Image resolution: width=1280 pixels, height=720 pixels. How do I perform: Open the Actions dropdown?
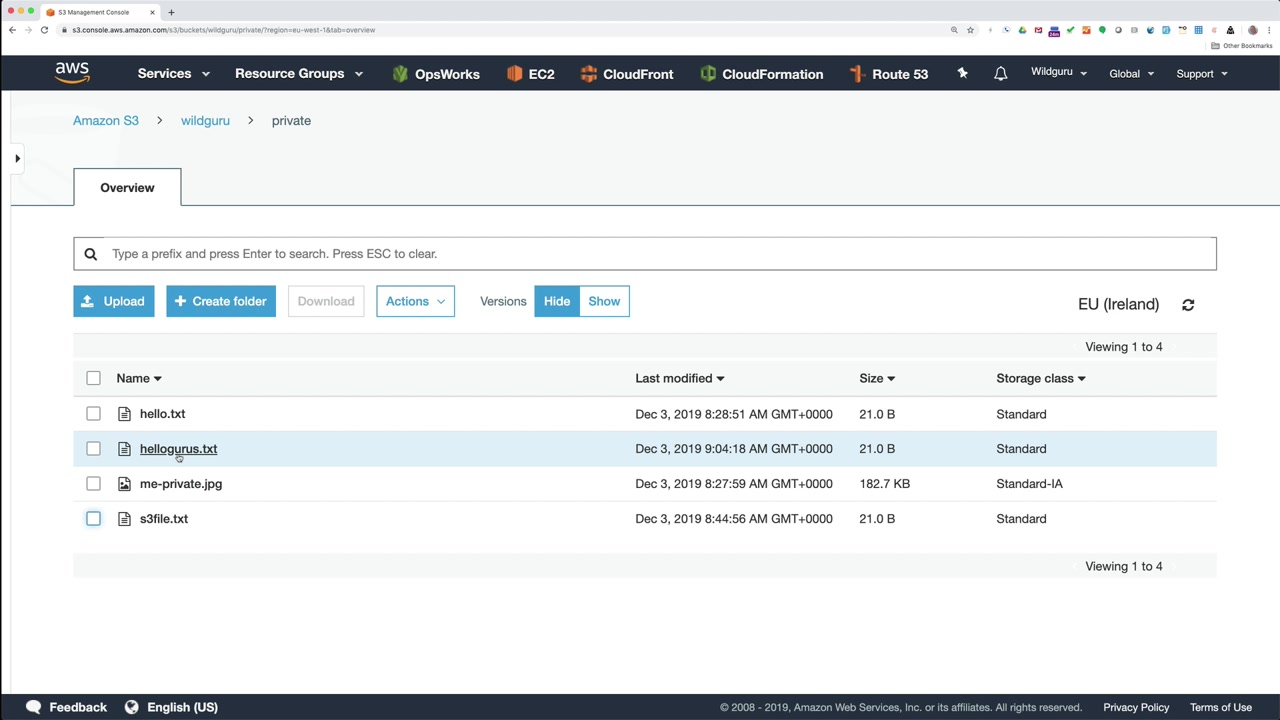(415, 301)
